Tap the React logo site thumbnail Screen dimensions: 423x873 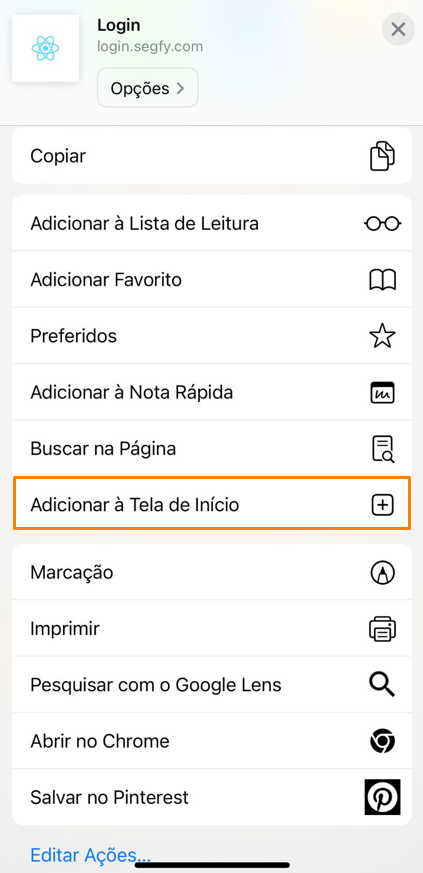[x=45, y=48]
